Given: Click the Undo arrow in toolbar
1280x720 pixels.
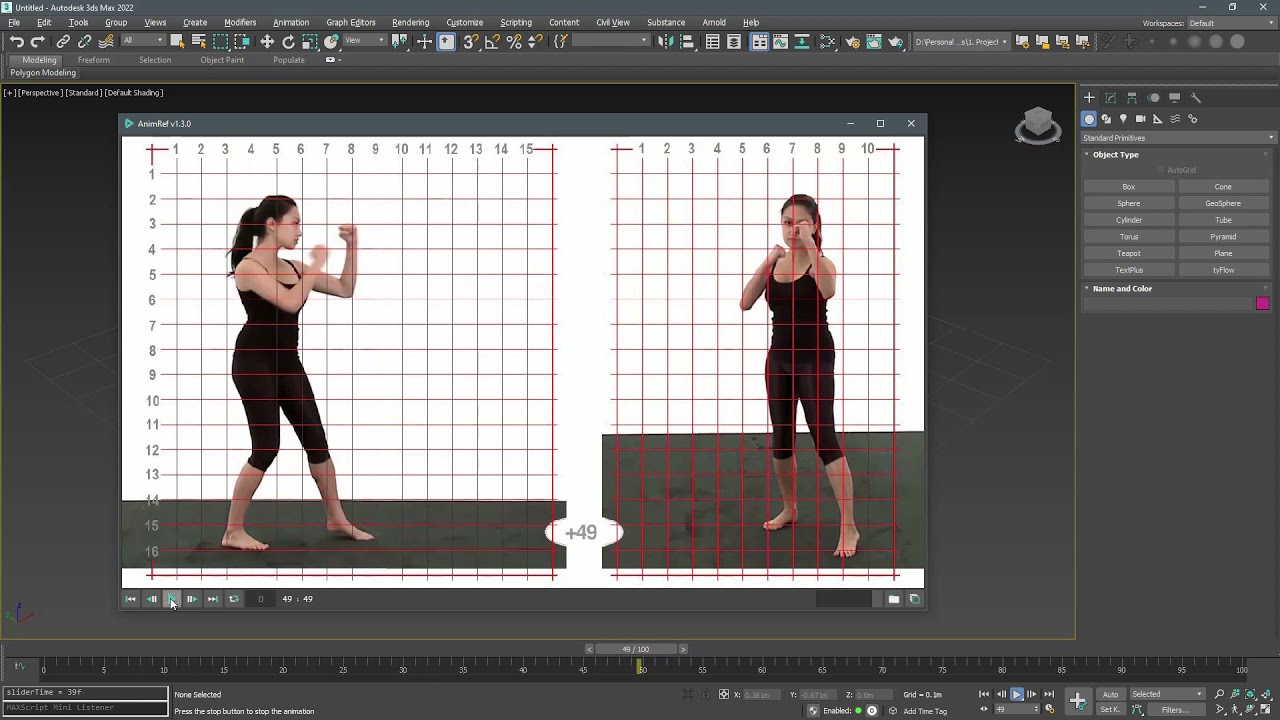Looking at the screenshot, I should pos(16,41).
